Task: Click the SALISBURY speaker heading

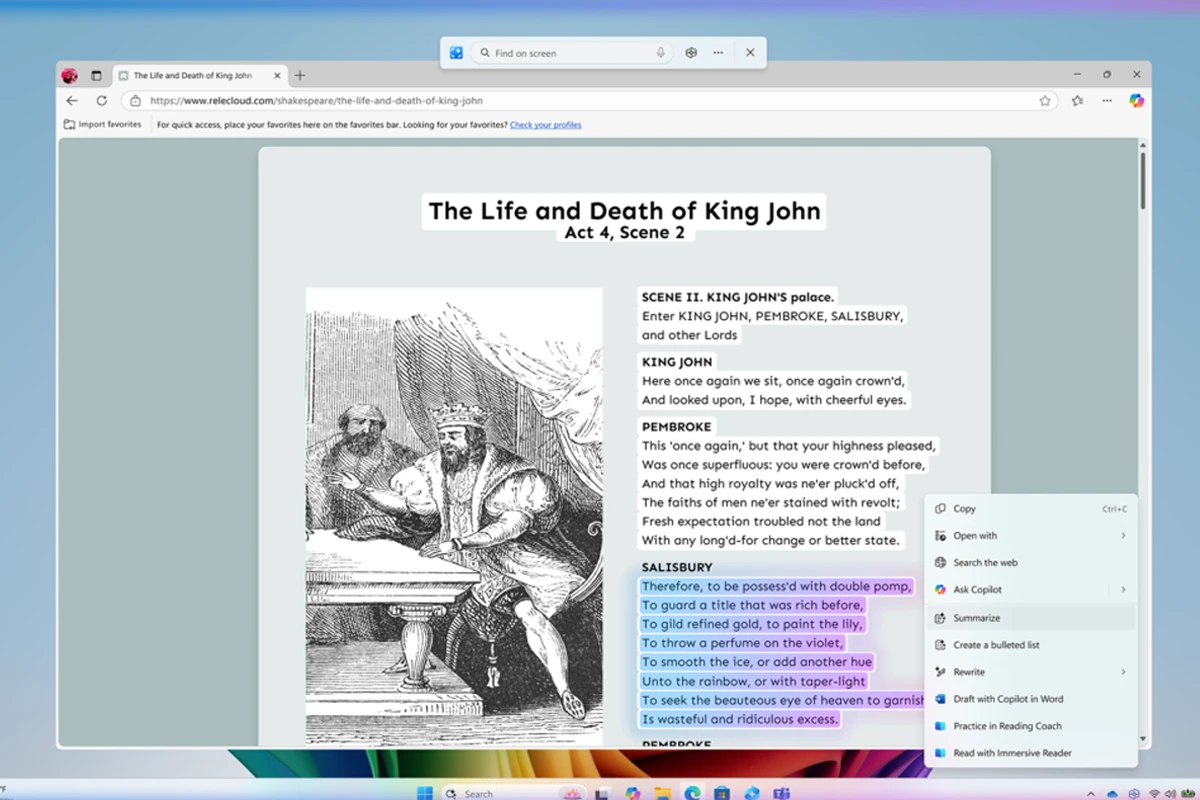Action: click(677, 567)
